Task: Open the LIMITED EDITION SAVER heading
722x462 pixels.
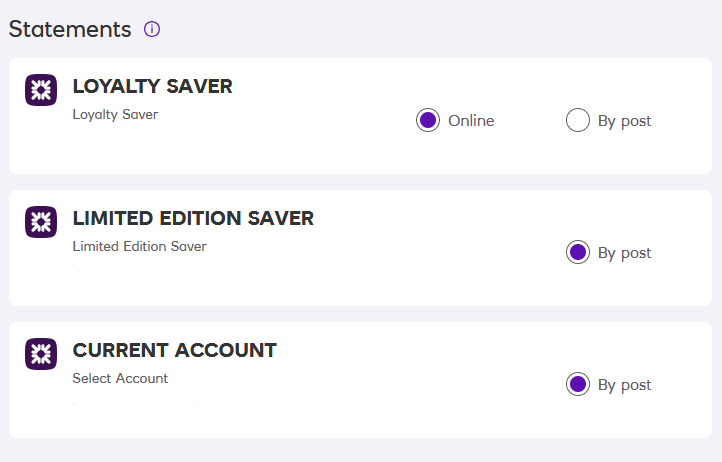Action: point(193,219)
